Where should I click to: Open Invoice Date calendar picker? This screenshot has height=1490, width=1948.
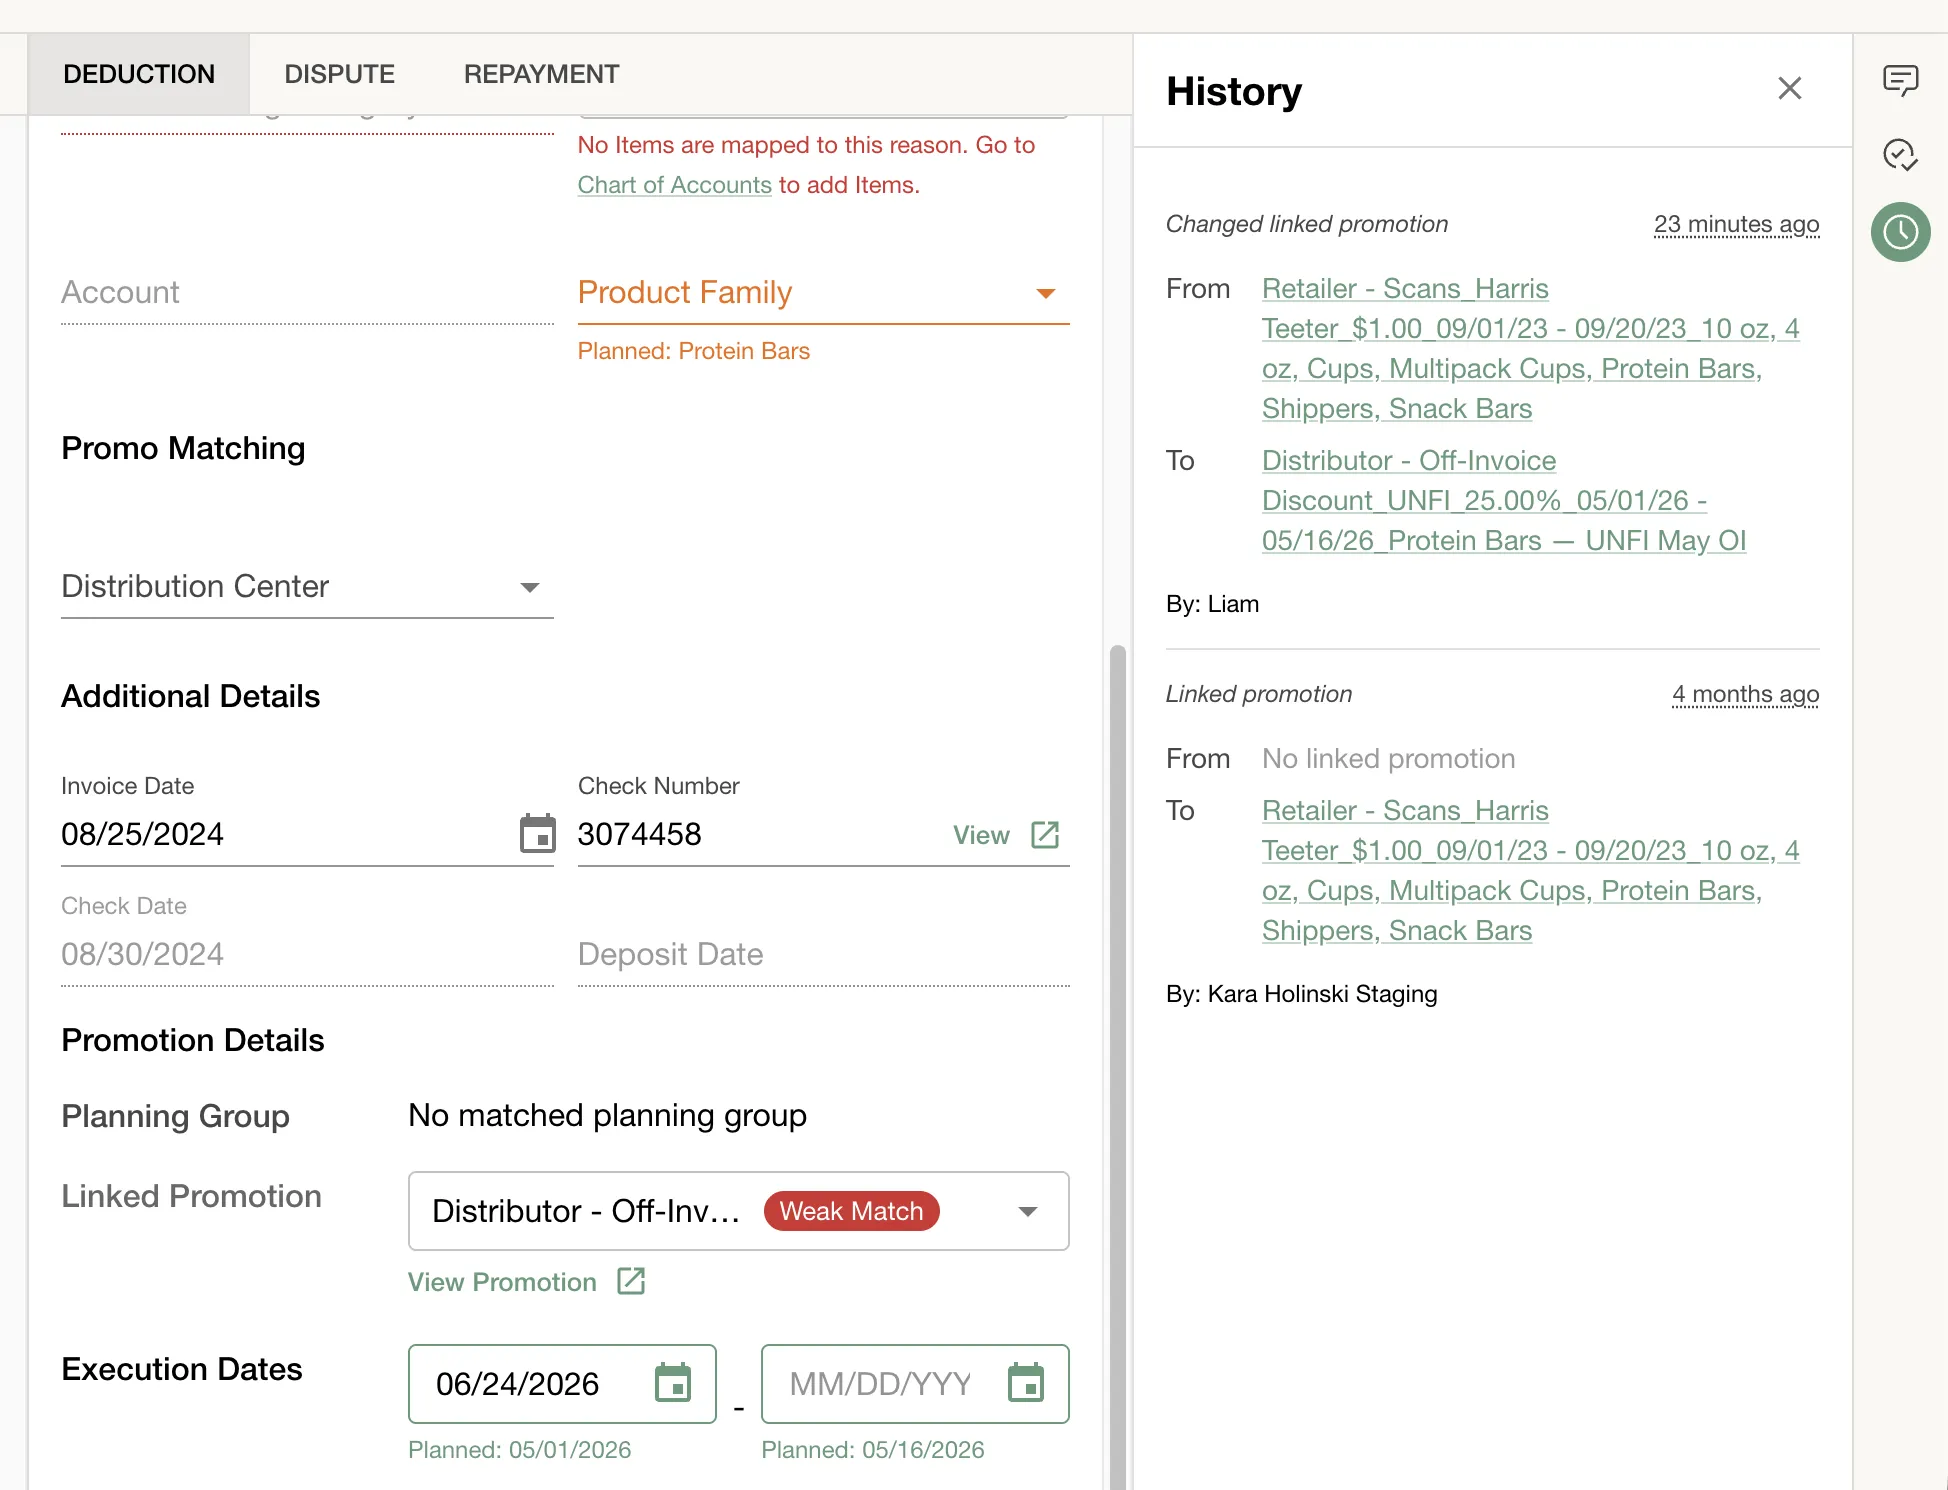point(537,834)
